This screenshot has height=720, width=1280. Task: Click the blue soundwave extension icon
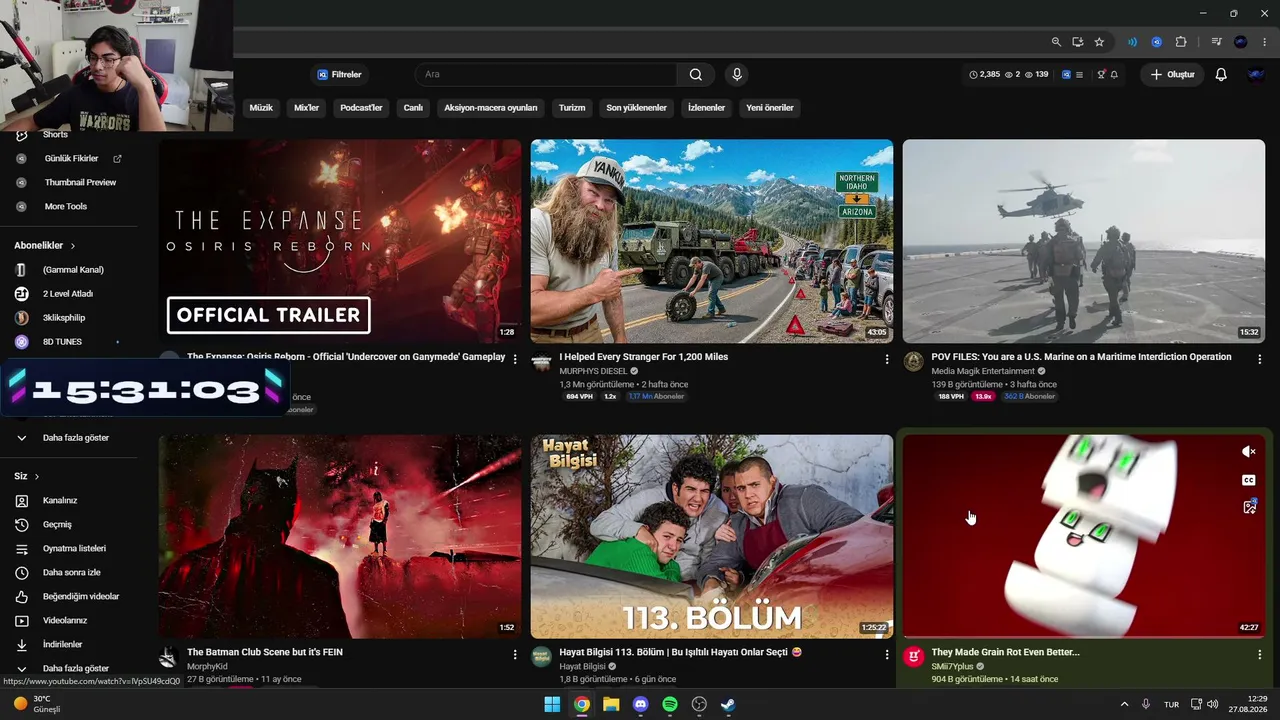click(x=1132, y=42)
